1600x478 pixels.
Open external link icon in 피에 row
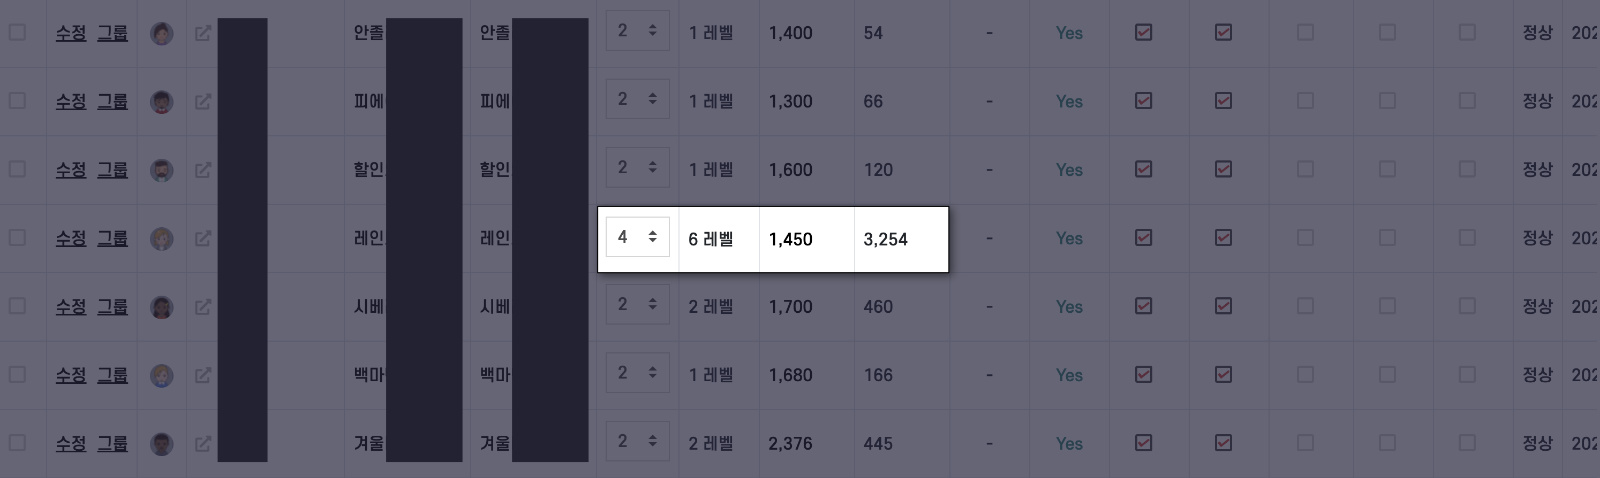(x=203, y=101)
